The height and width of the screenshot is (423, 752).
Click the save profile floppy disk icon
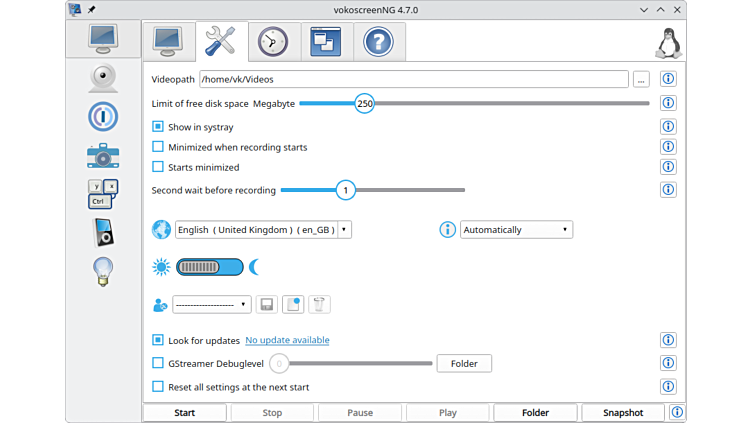coord(266,304)
